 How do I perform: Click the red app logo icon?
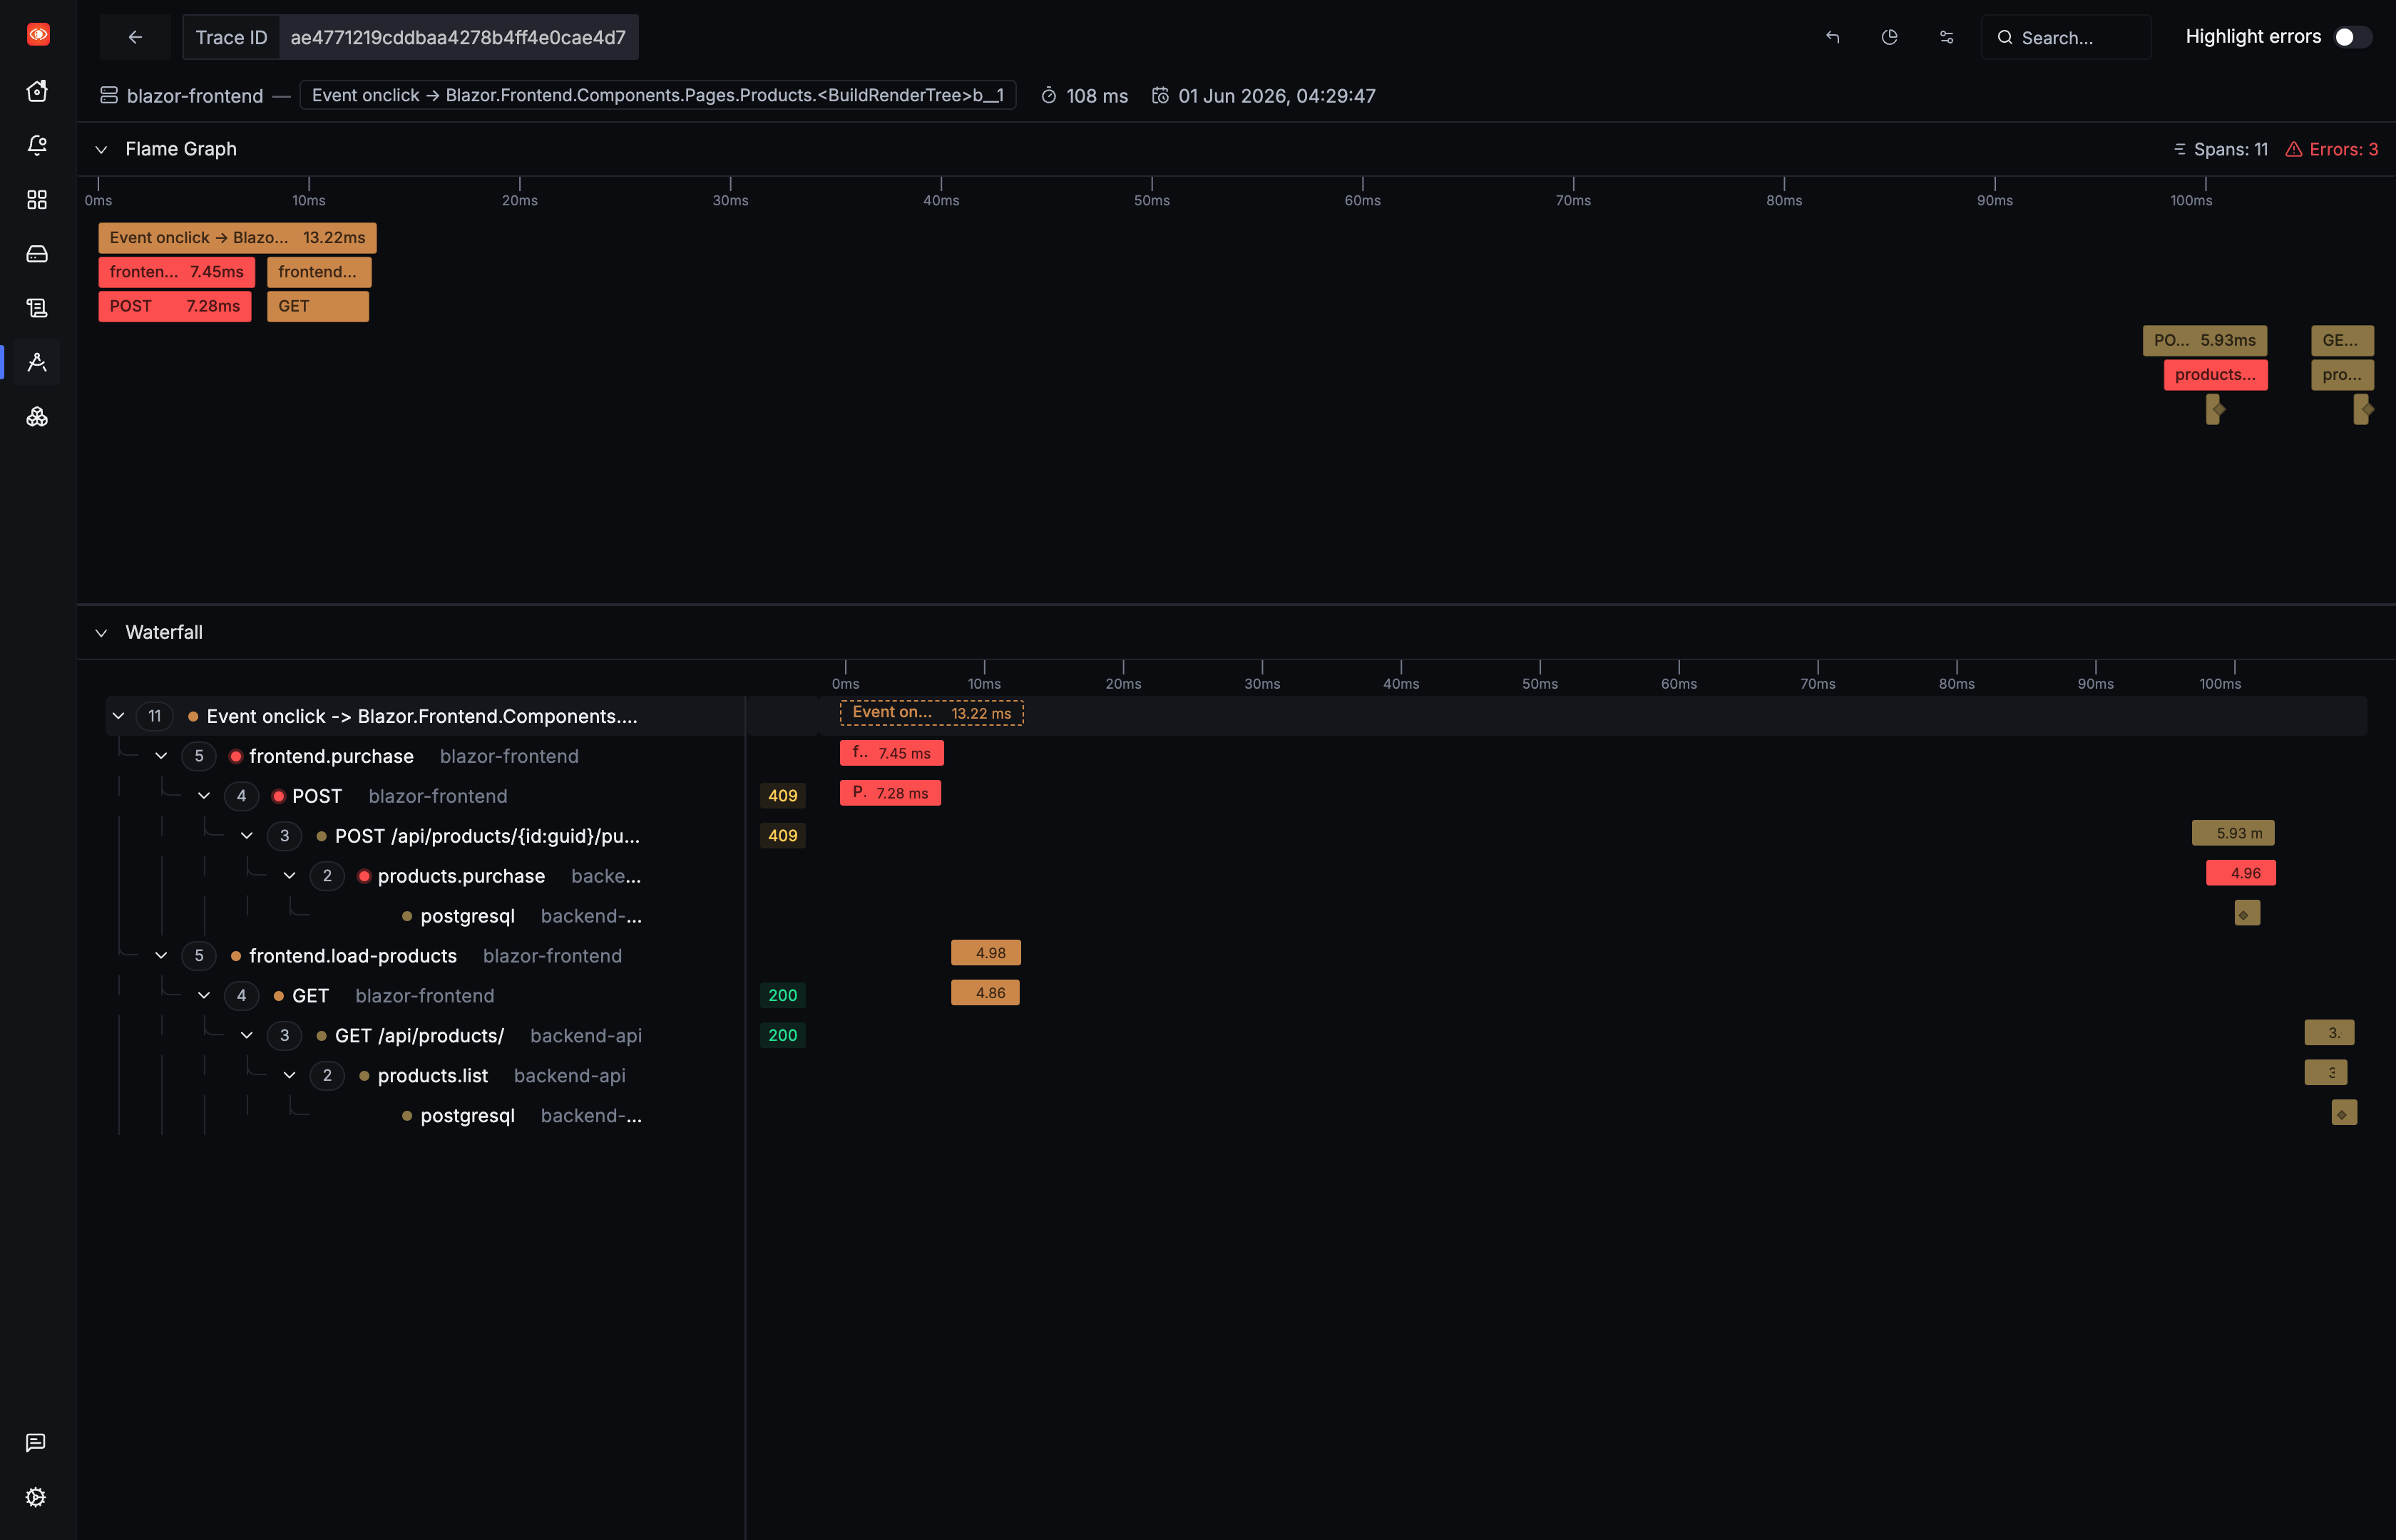coord(38,35)
